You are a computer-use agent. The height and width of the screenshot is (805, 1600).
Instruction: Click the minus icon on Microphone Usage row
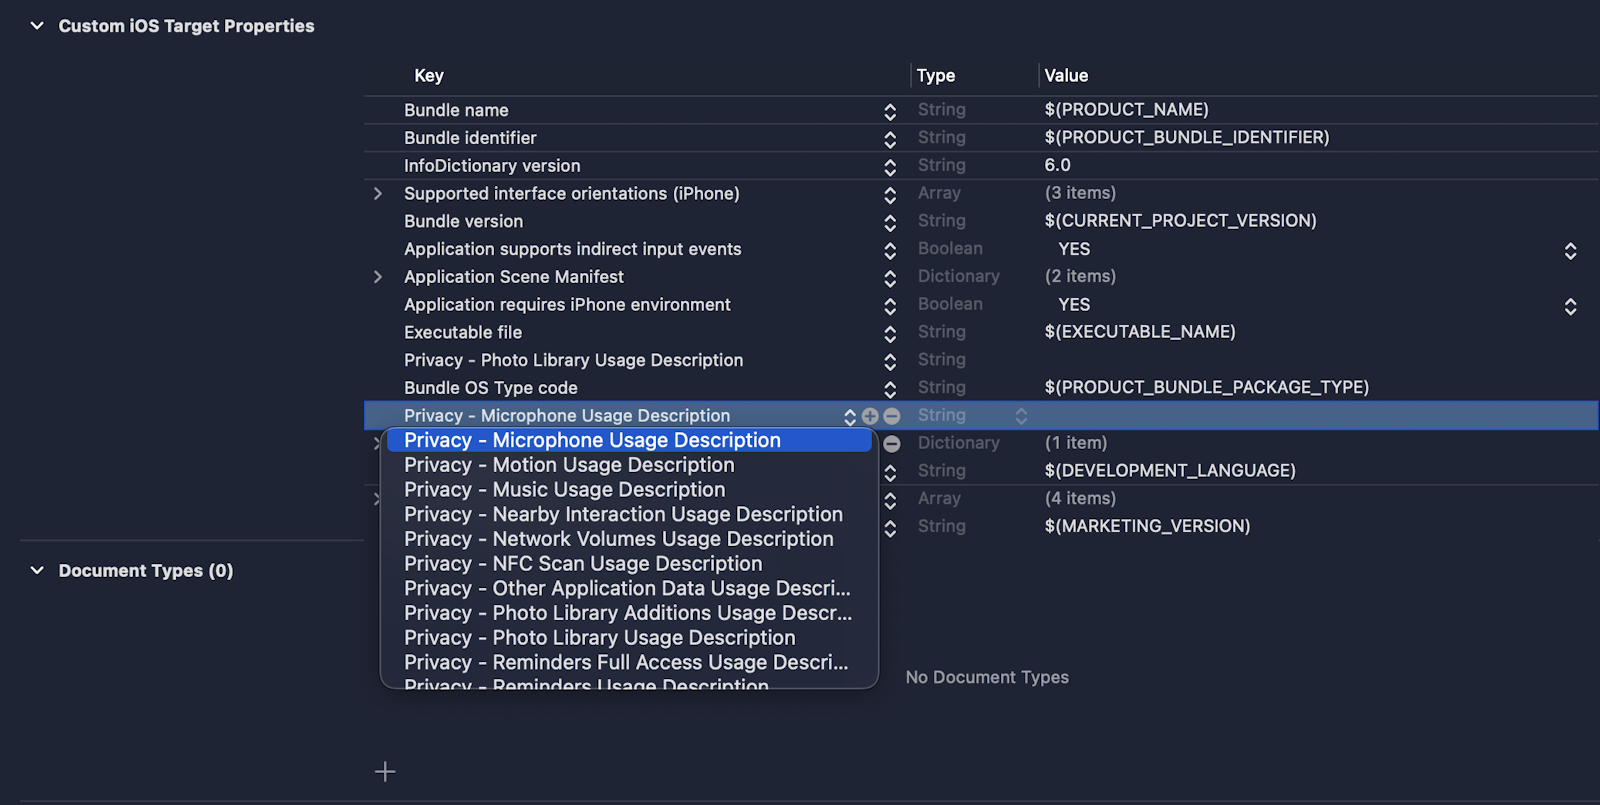tap(892, 416)
